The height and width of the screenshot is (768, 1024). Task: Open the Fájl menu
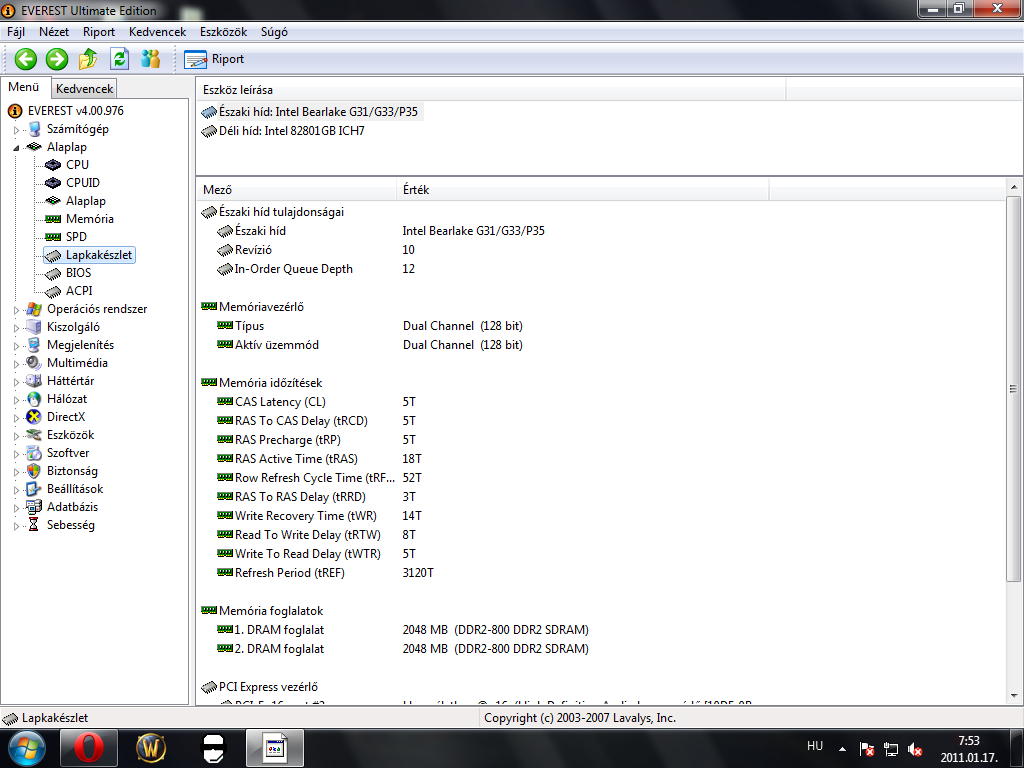click(x=16, y=32)
